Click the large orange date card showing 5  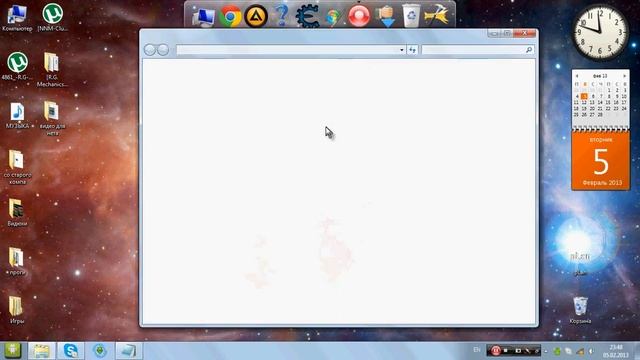point(600,161)
